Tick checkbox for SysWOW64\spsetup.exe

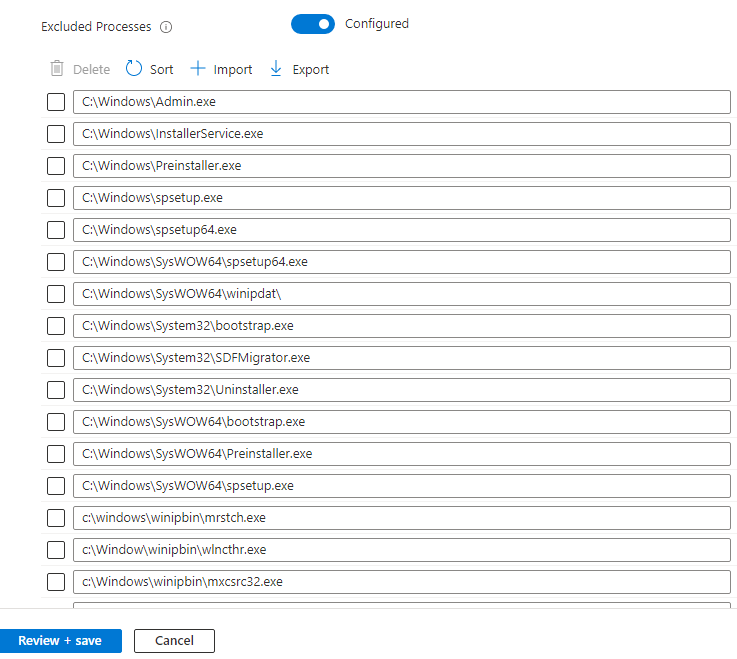point(56,486)
